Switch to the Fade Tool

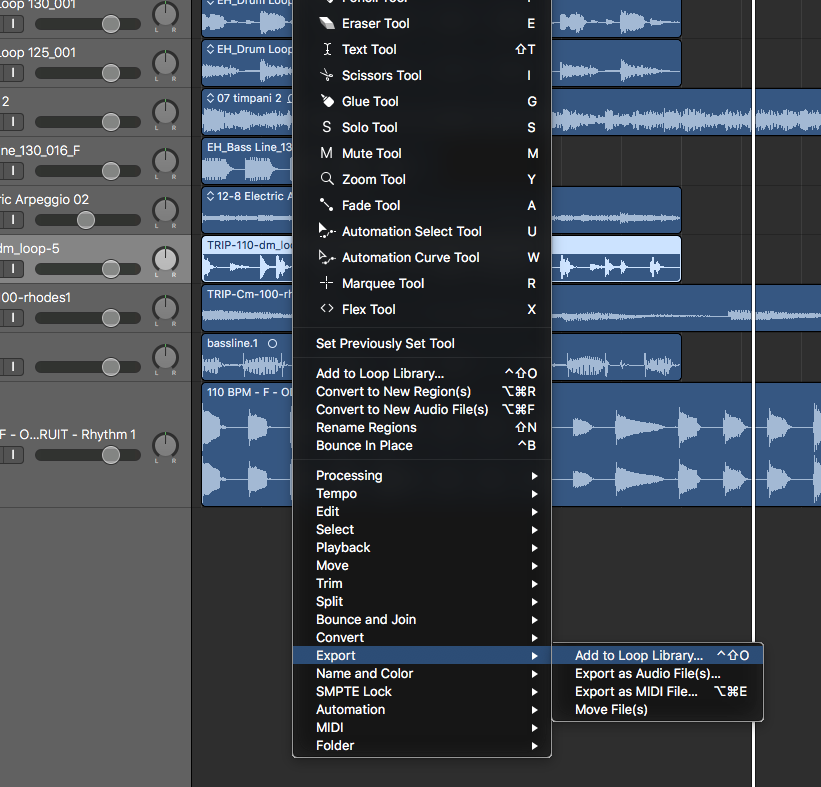pyautogui.click(x=370, y=205)
